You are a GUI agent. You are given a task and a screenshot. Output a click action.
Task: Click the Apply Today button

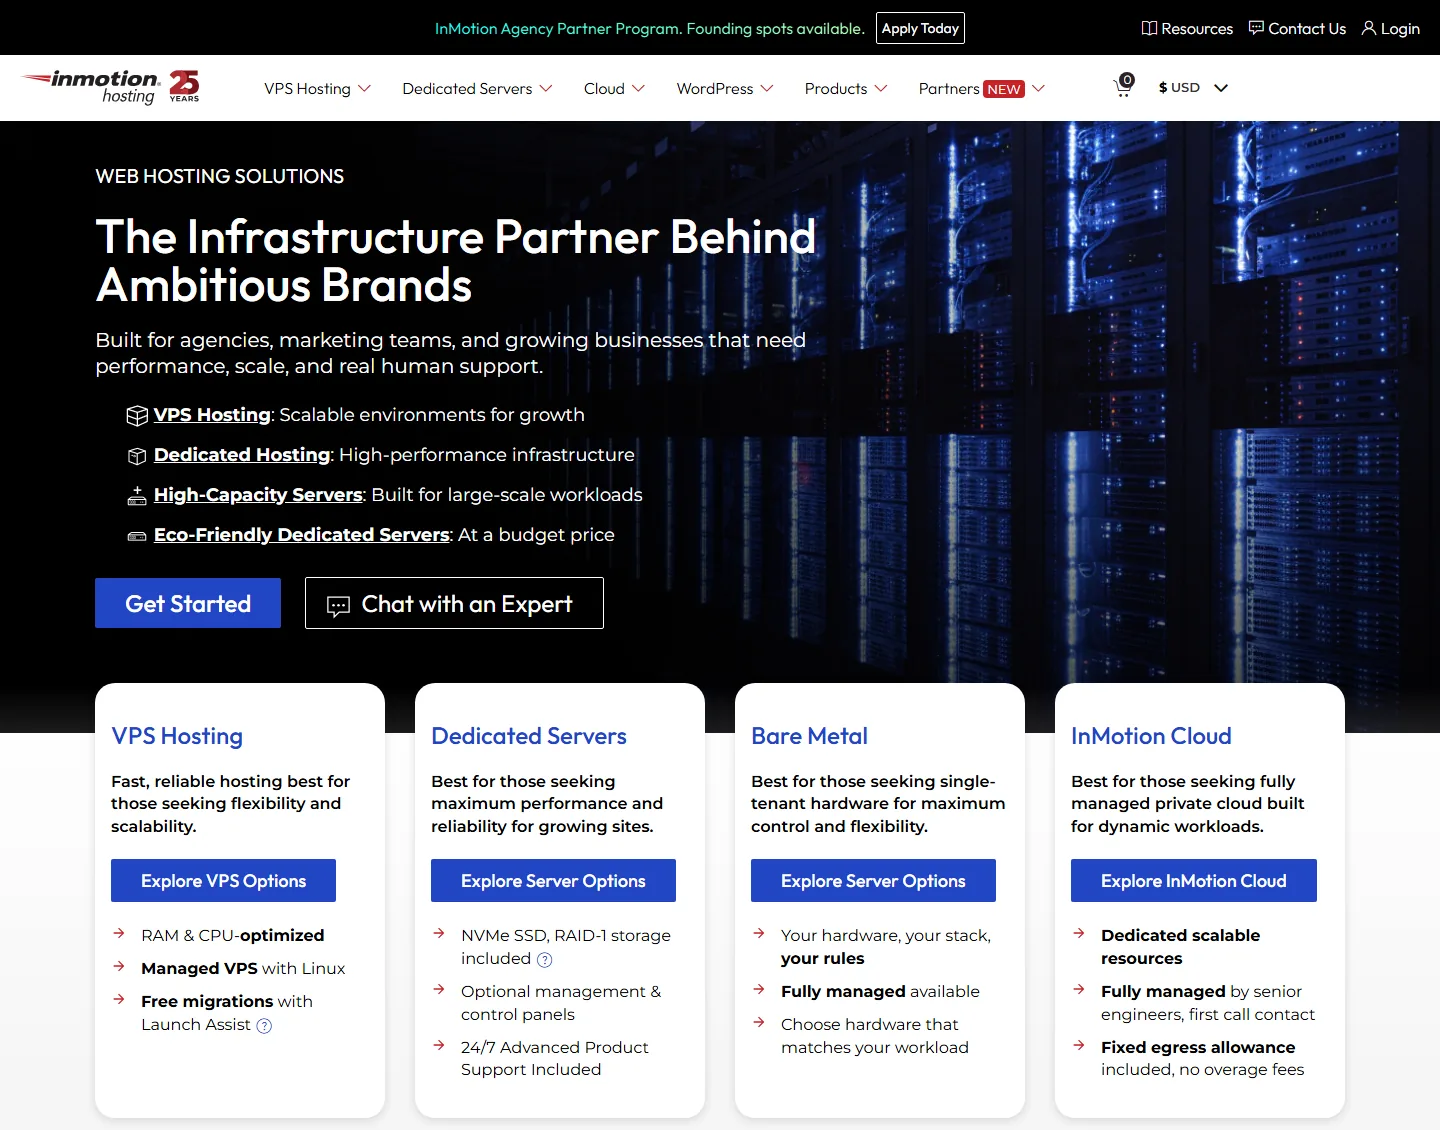[920, 28]
